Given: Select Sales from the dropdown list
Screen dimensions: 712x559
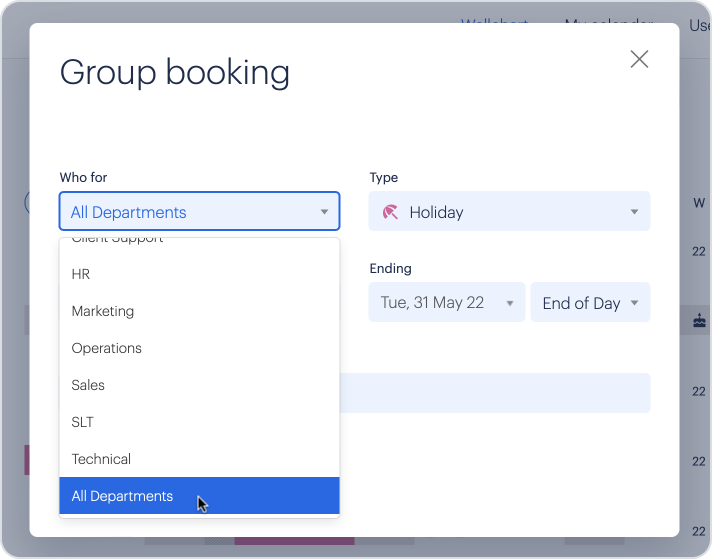Looking at the screenshot, I should click(x=88, y=385).
